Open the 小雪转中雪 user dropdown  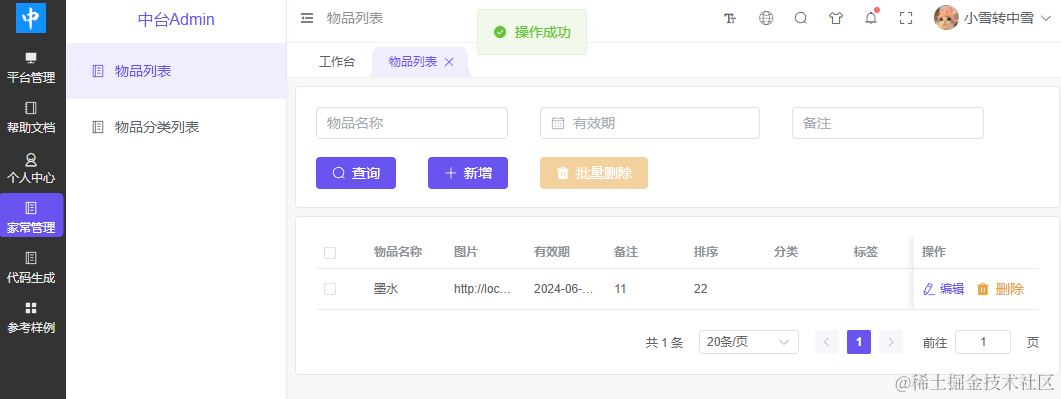click(992, 18)
